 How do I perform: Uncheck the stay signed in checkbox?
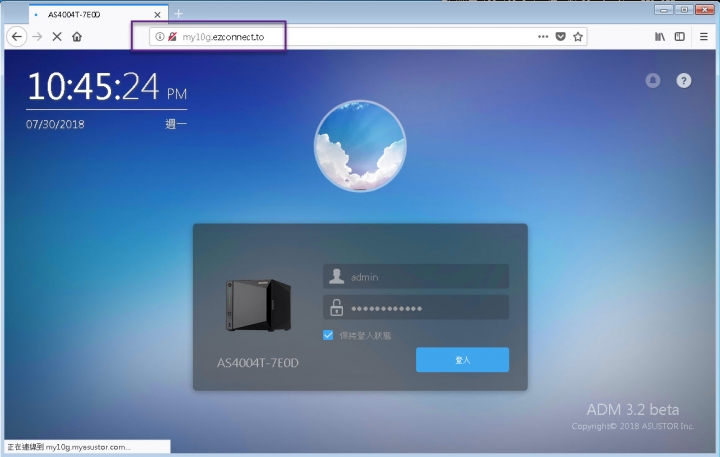pos(328,335)
